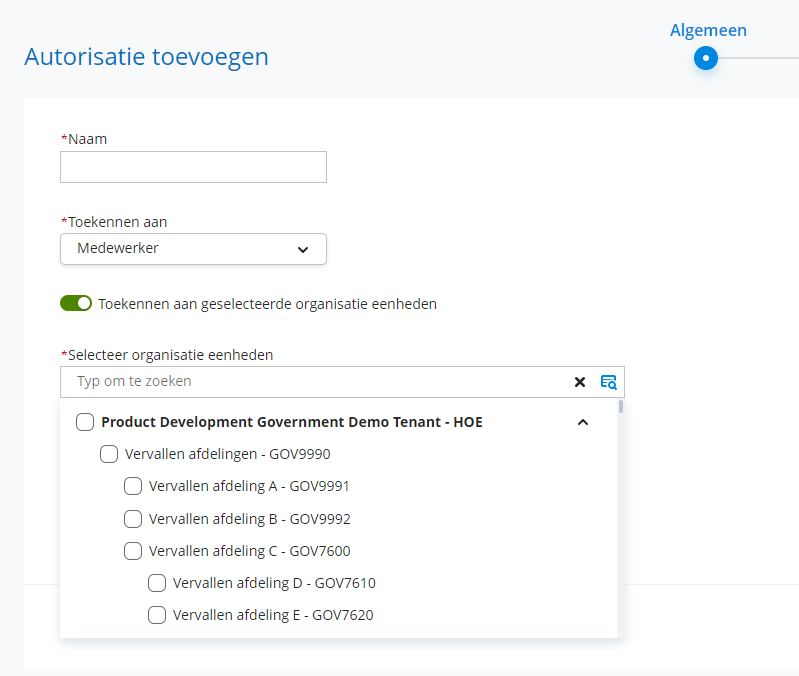Select Vervallen afdeling A checkbox

point(133,486)
